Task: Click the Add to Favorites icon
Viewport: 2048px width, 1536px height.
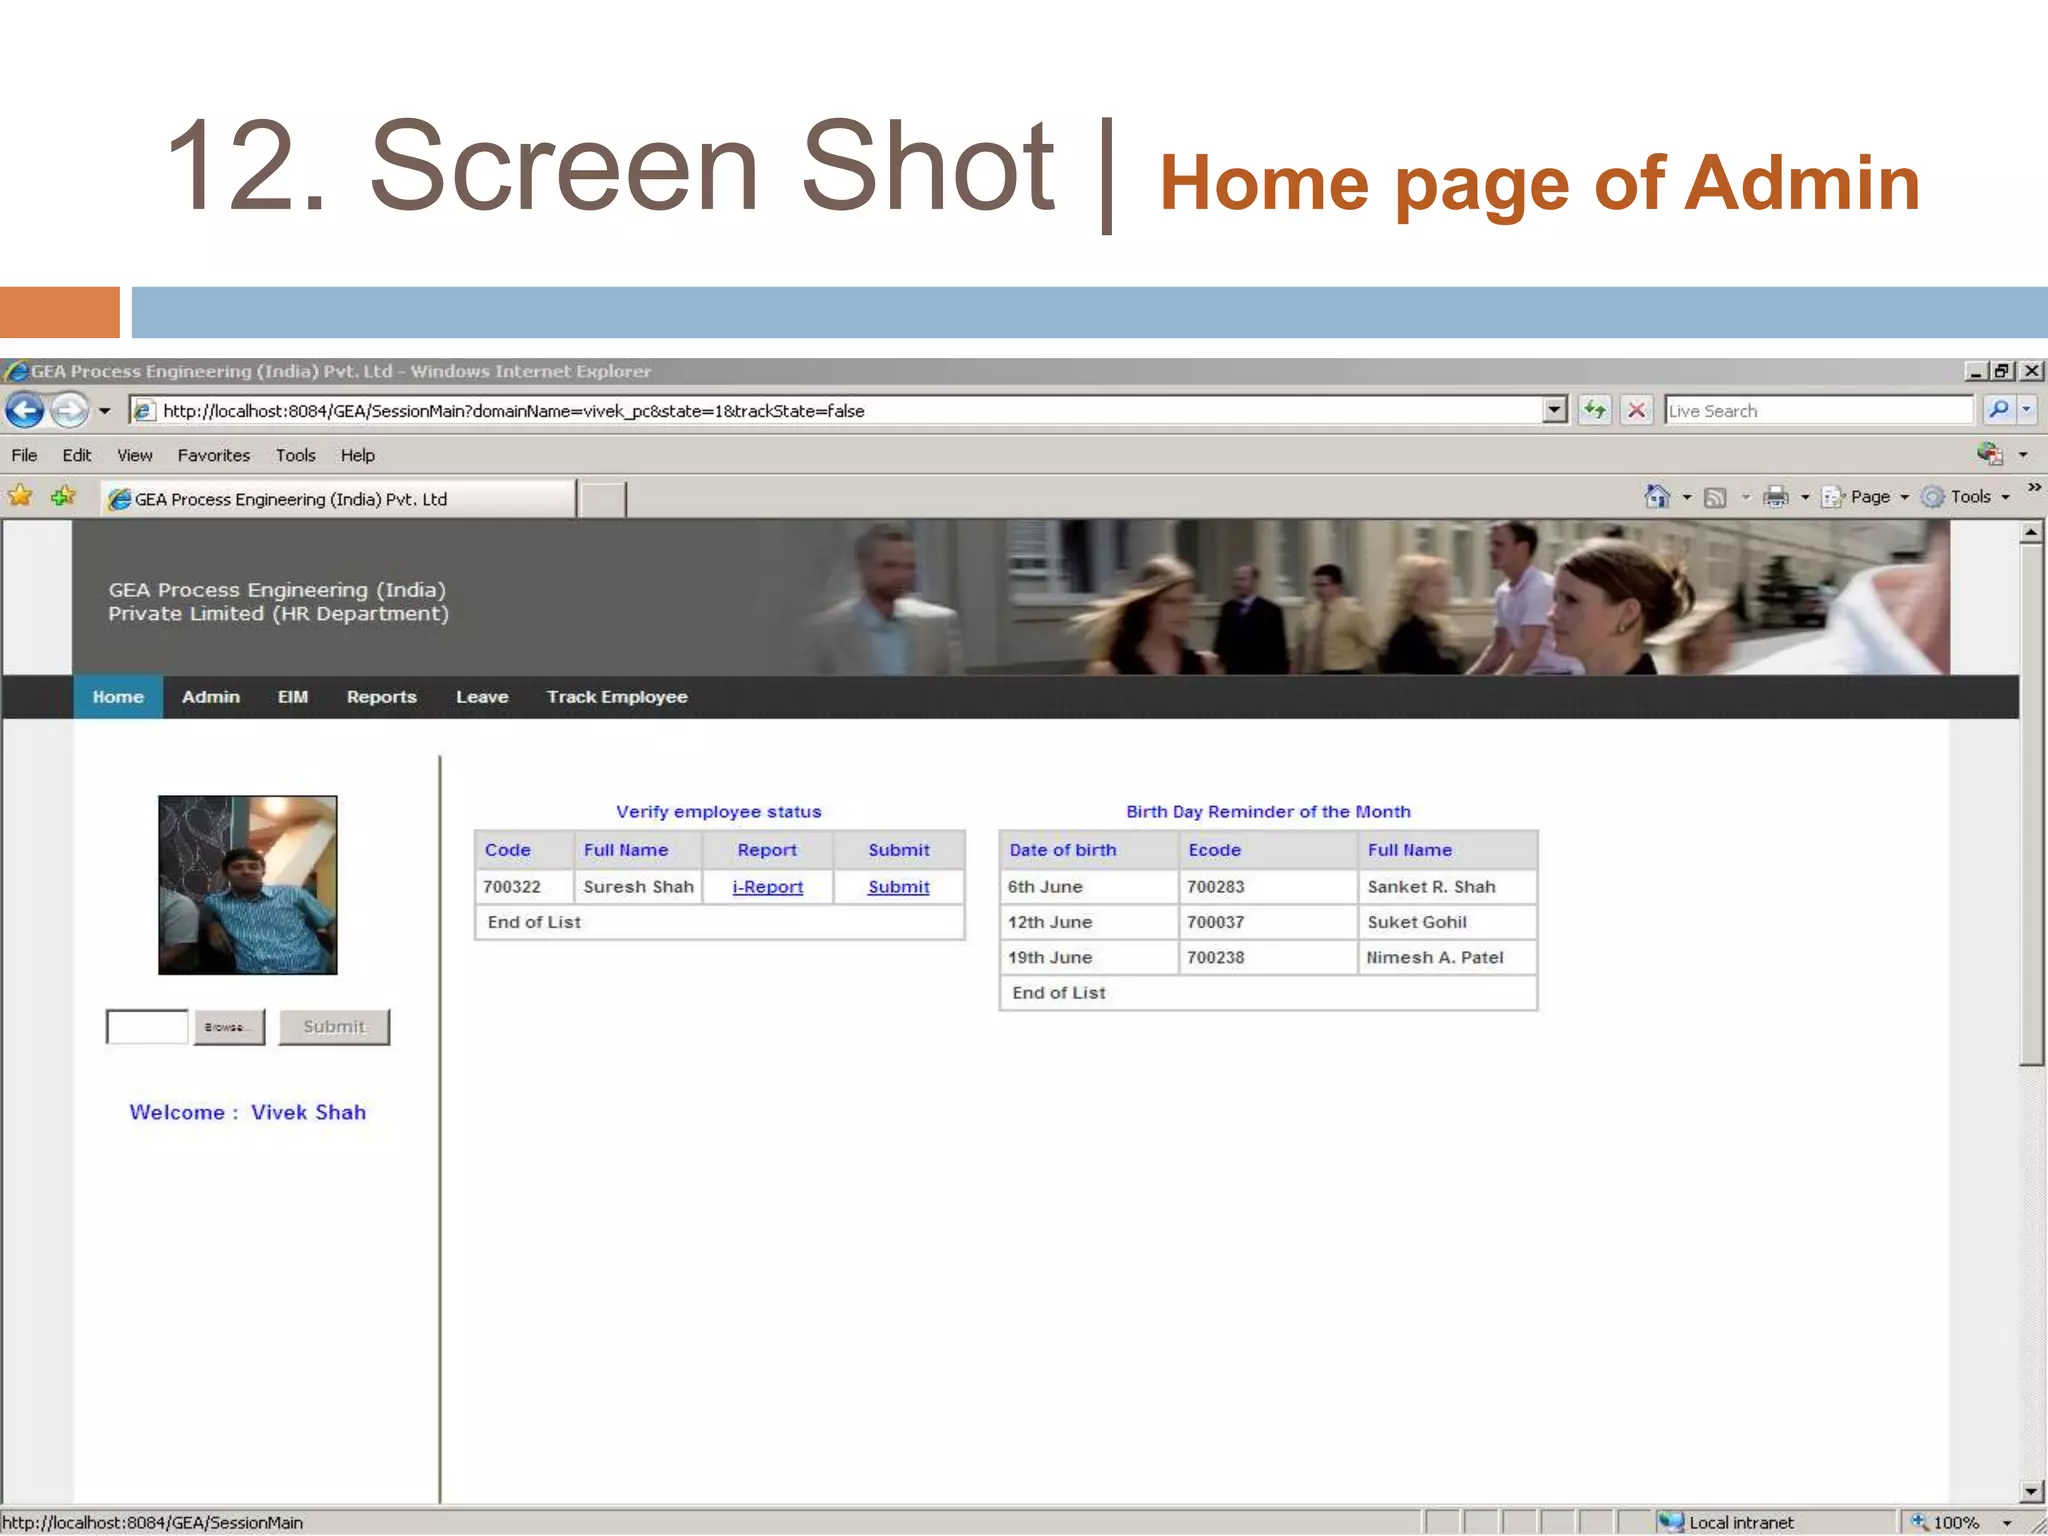Action: pos(63,496)
